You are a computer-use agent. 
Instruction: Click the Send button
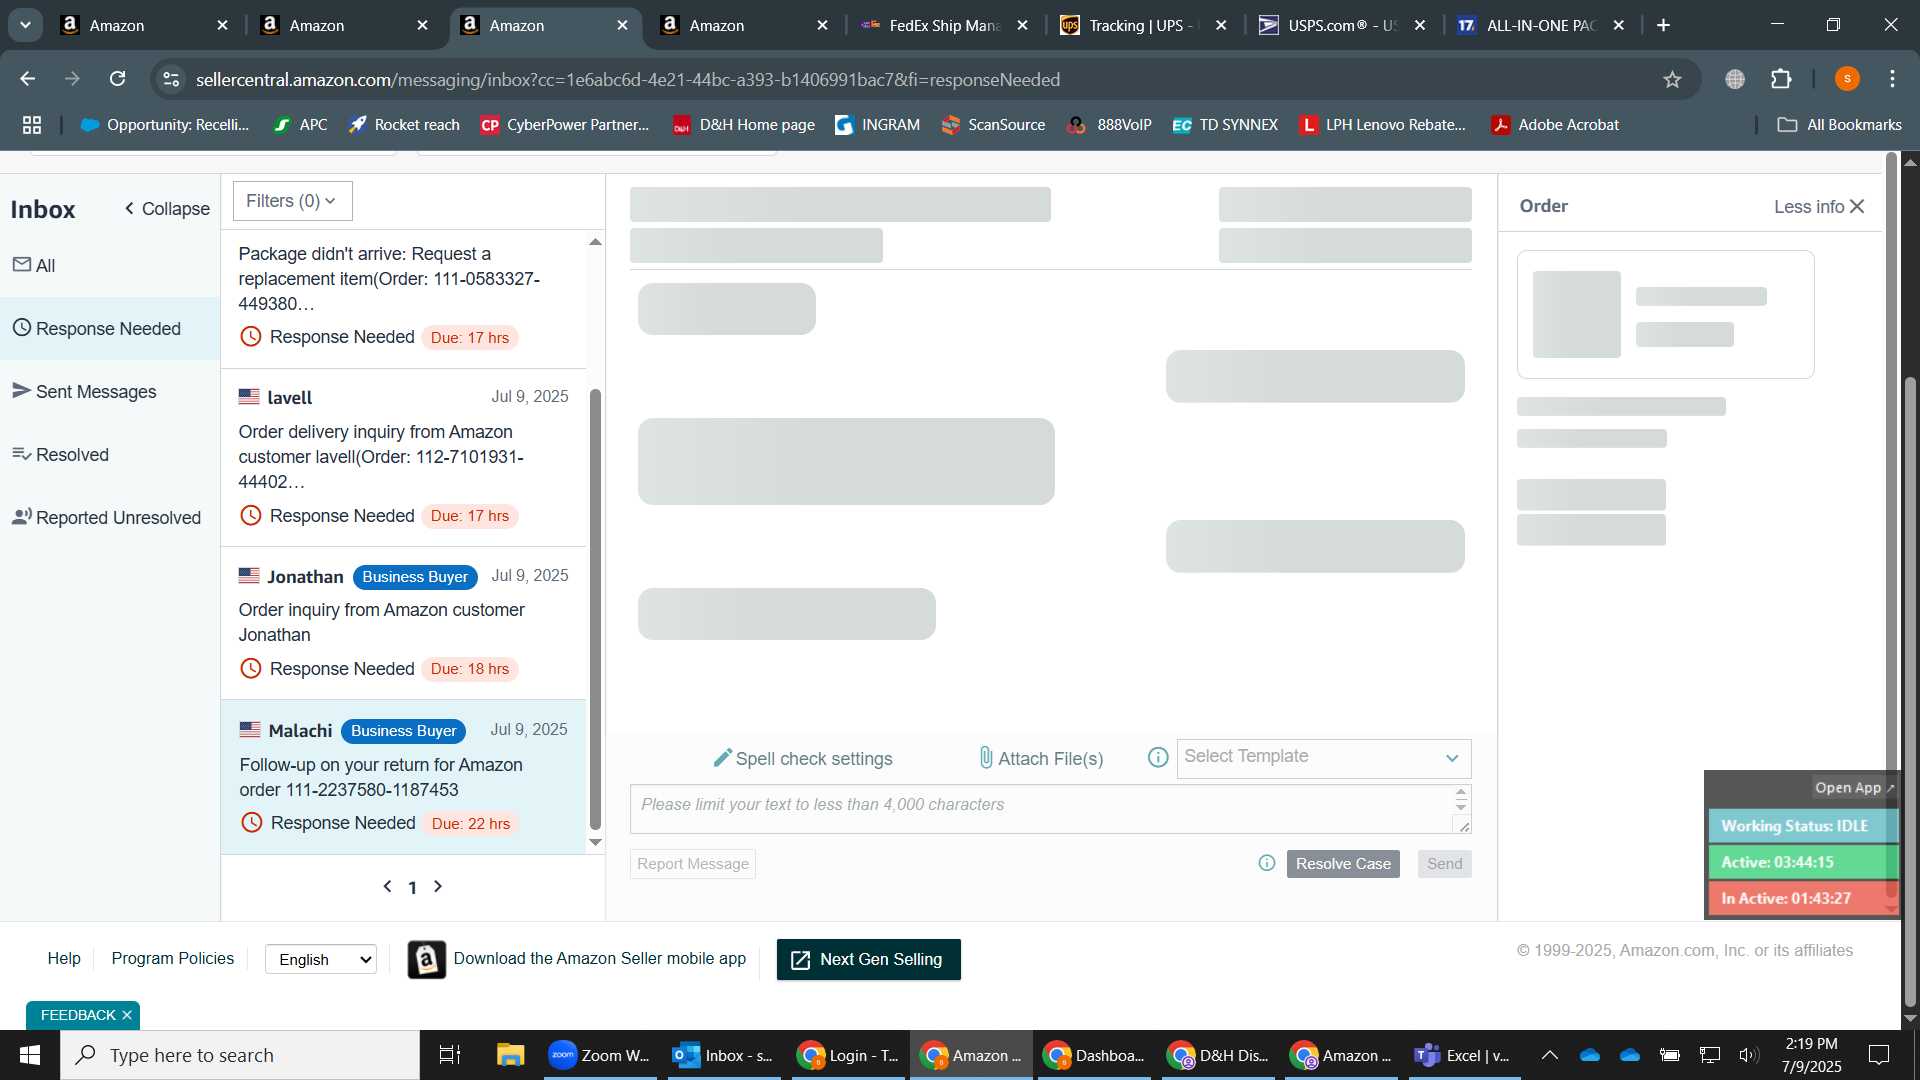coord(1444,863)
